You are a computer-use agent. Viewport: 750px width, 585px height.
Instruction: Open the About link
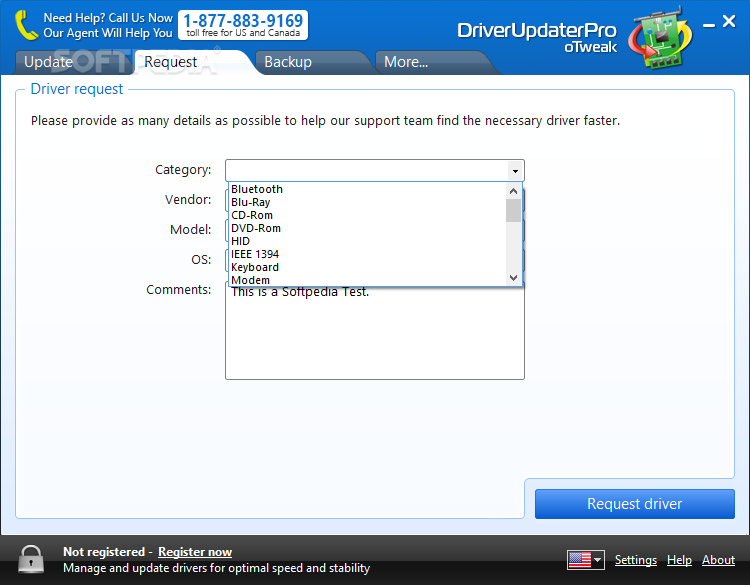tap(718, 560)
